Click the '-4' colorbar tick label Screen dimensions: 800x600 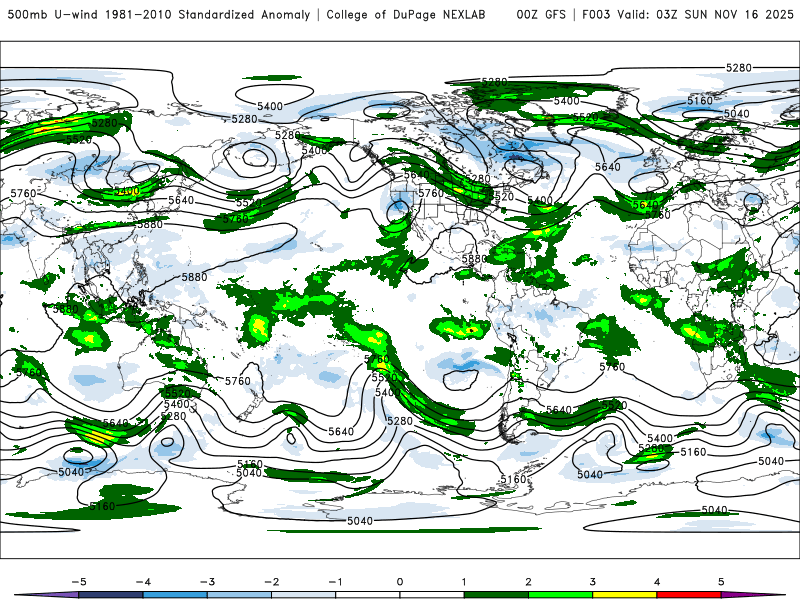pyautogui.click(x=143, y=582)
